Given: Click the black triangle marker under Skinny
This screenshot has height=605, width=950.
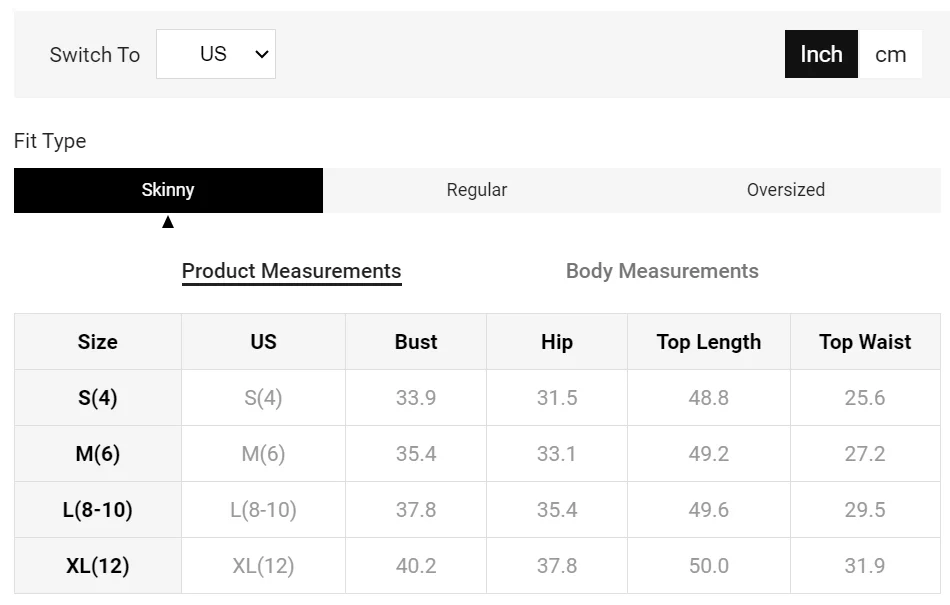Looking at the screenshot, I should coord(168,222).
